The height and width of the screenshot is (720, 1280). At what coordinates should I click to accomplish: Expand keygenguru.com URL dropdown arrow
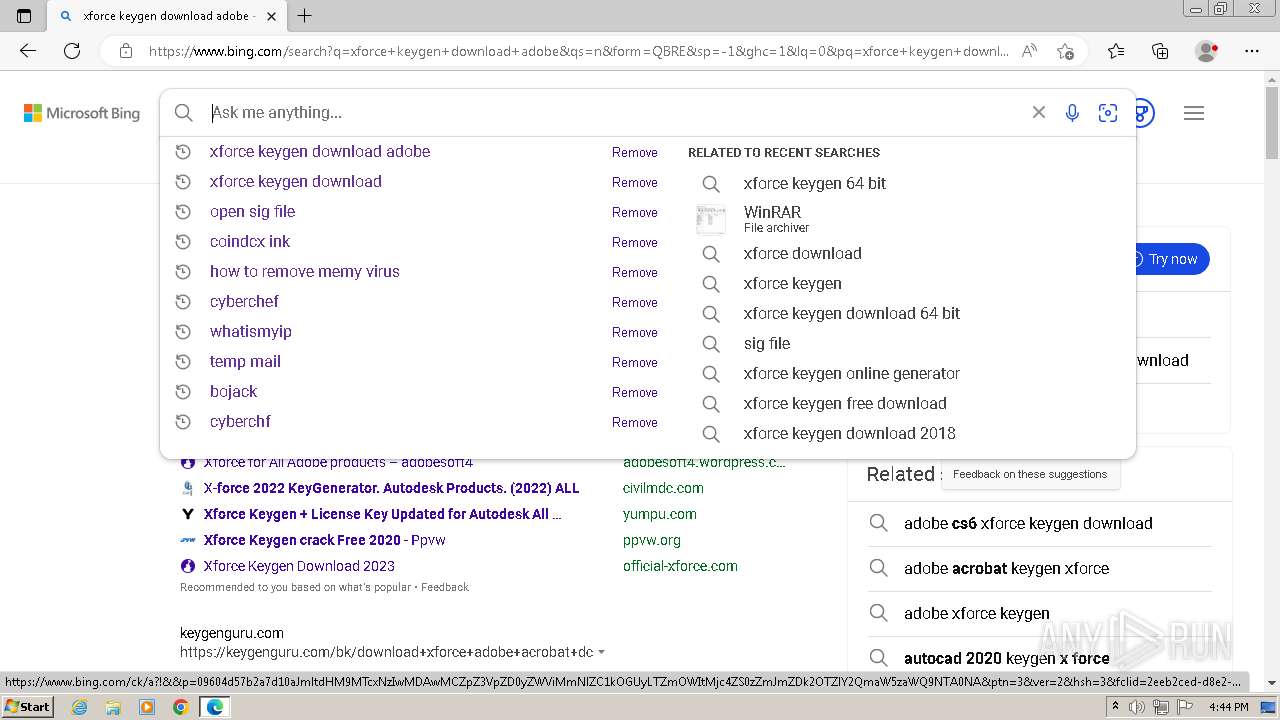pyautogui.click(x=601, y=652)
